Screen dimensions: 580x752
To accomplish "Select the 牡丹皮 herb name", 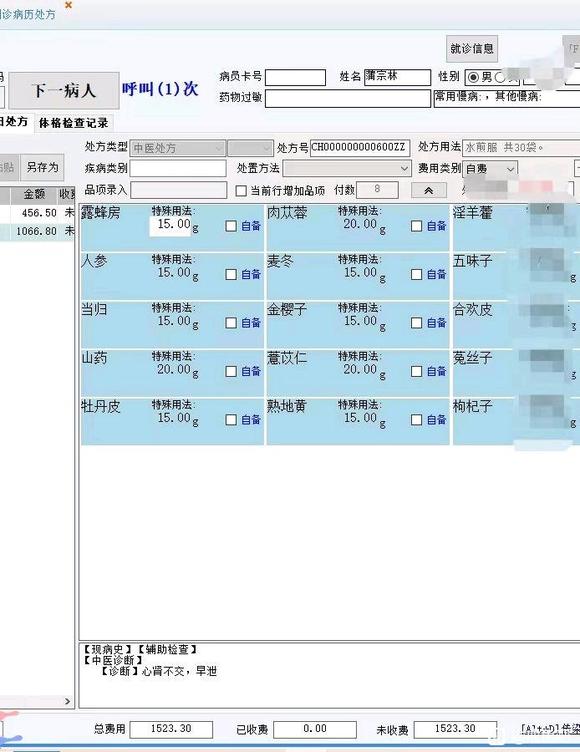I will coord(100,407).
